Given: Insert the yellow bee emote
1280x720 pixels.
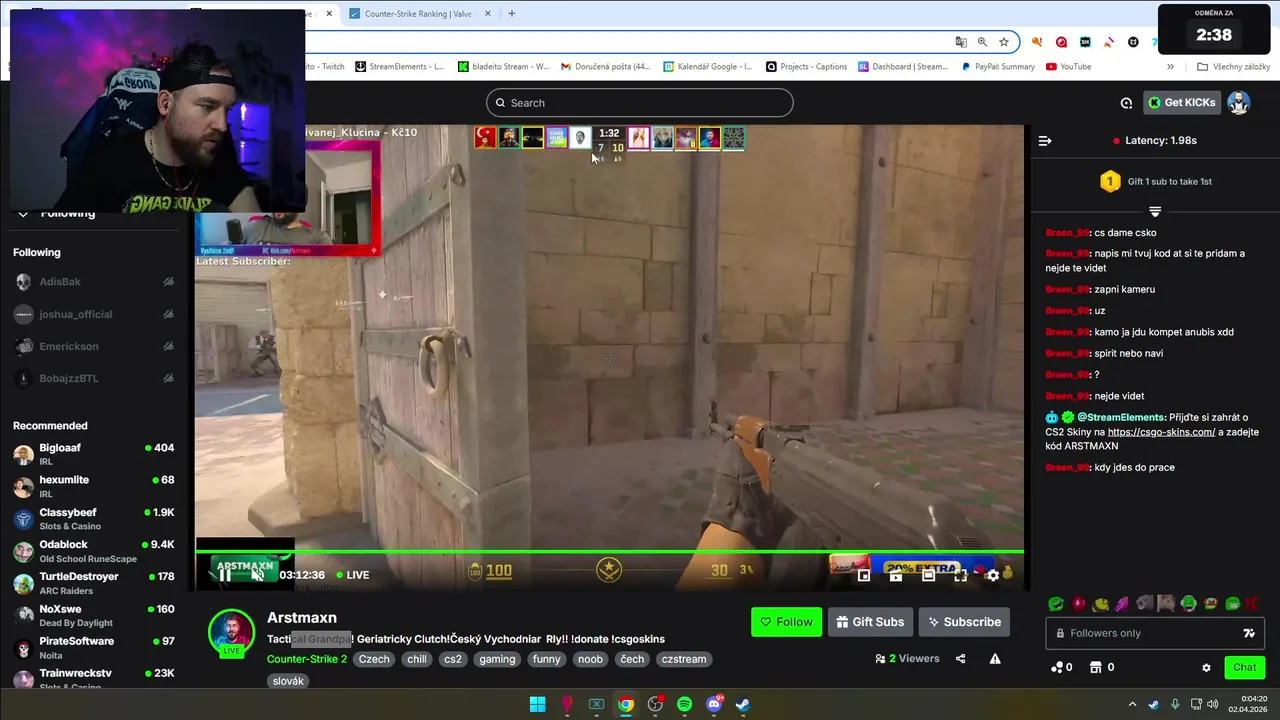Looking at the screenshot, I should pos(1101,604).
